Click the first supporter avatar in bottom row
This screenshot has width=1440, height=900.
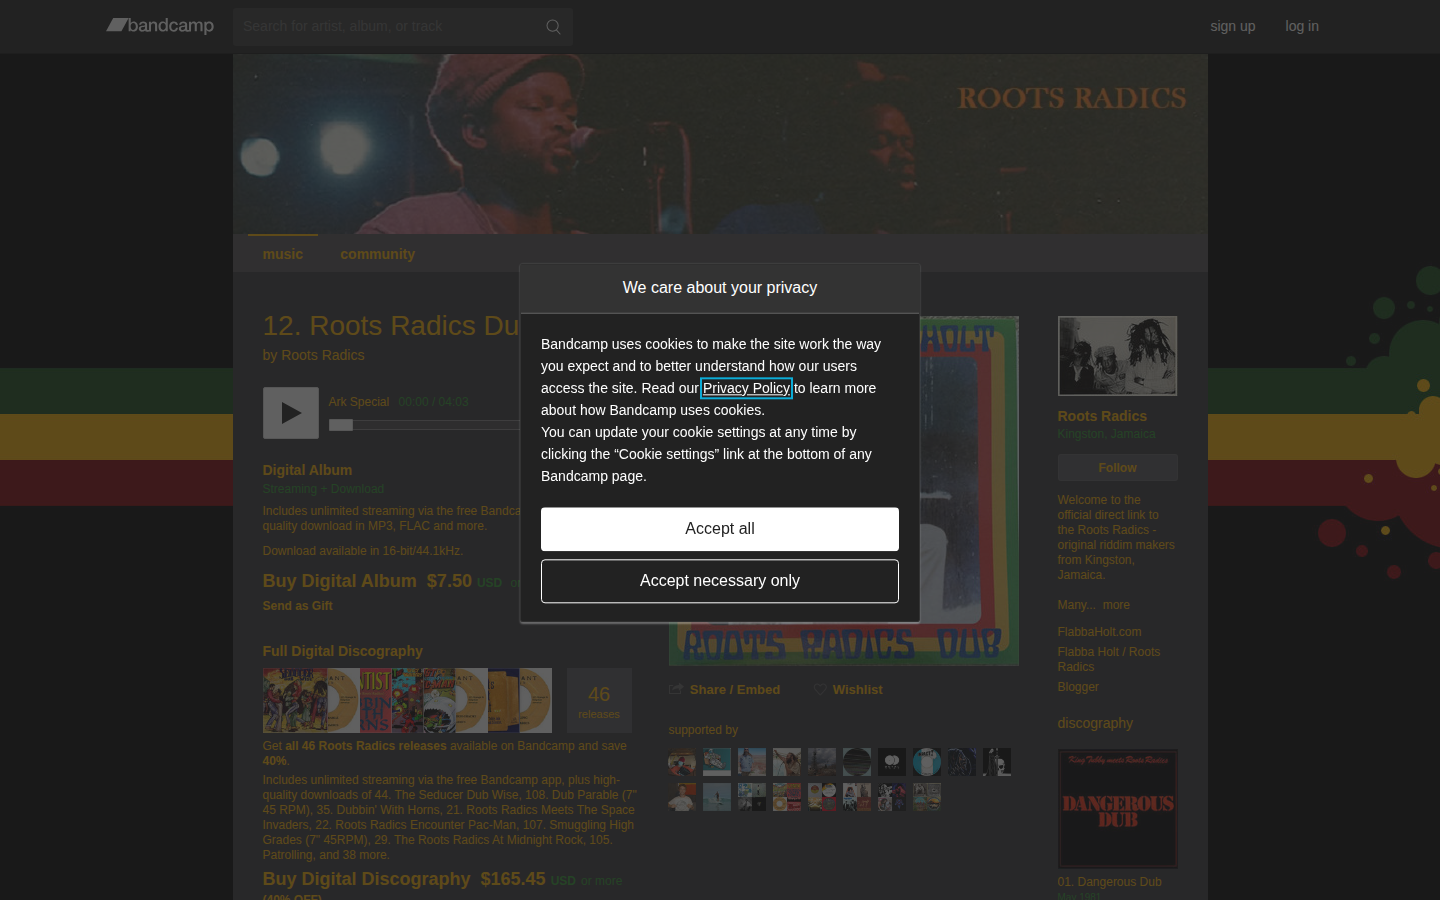682,797
